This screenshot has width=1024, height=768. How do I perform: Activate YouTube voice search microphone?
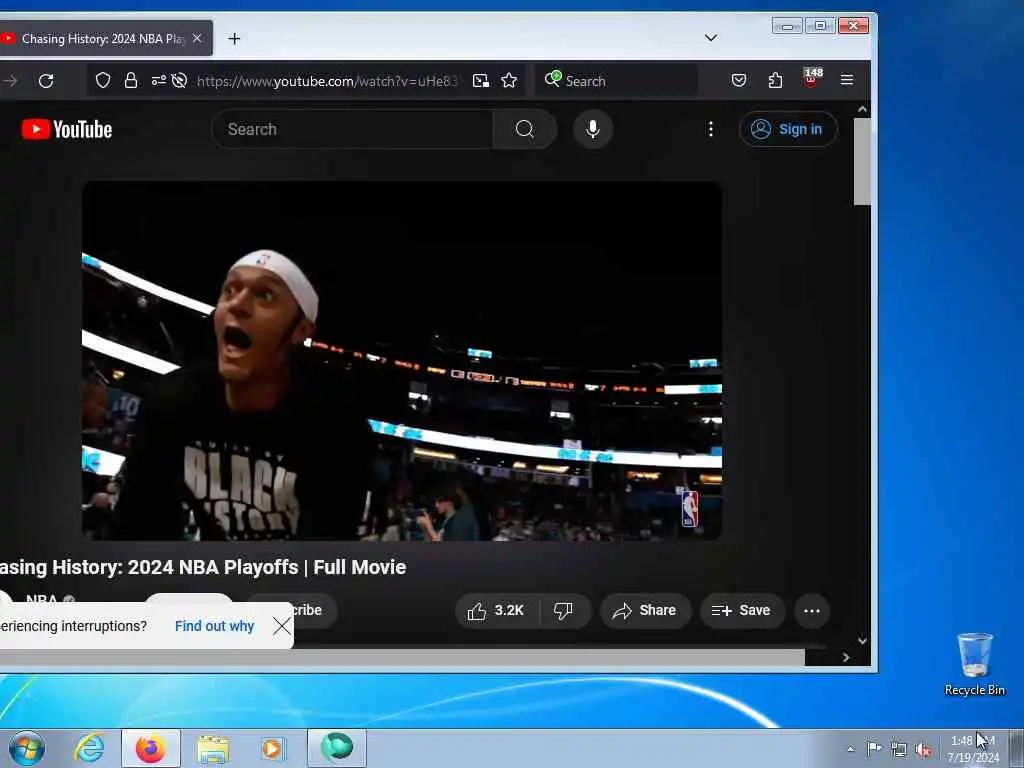pyautogui.click(x=593, y=129)
